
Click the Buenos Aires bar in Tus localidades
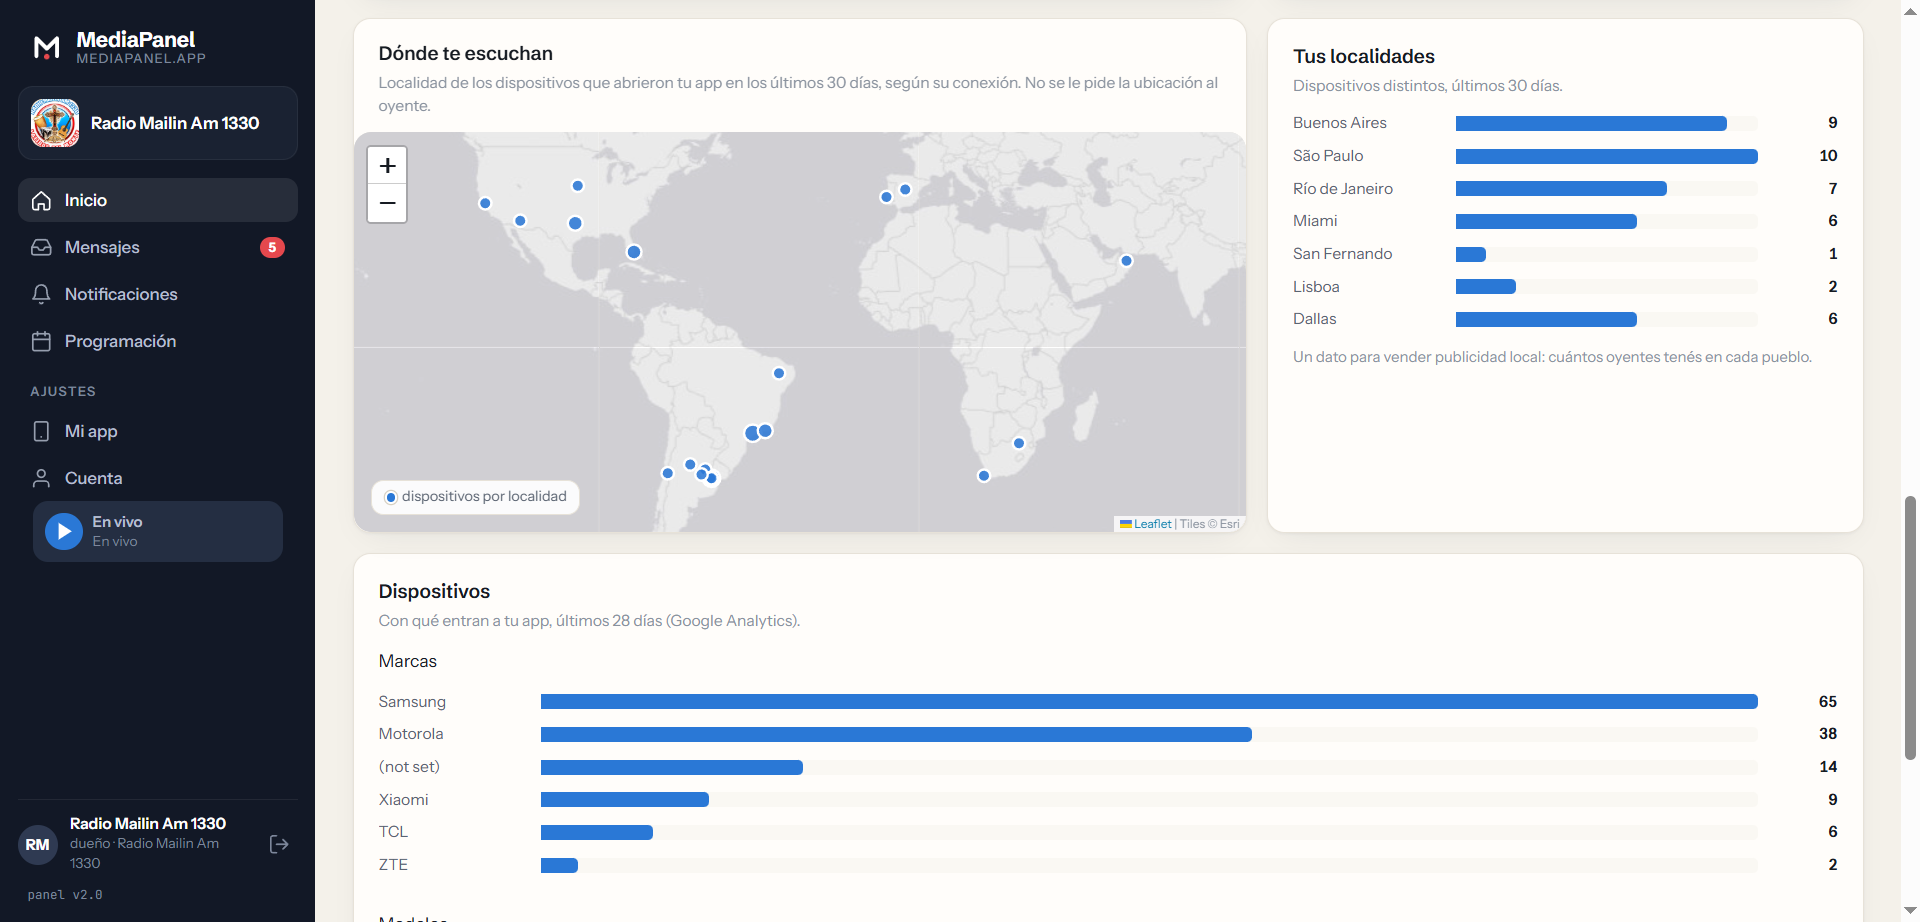[x=1591, y=123]
